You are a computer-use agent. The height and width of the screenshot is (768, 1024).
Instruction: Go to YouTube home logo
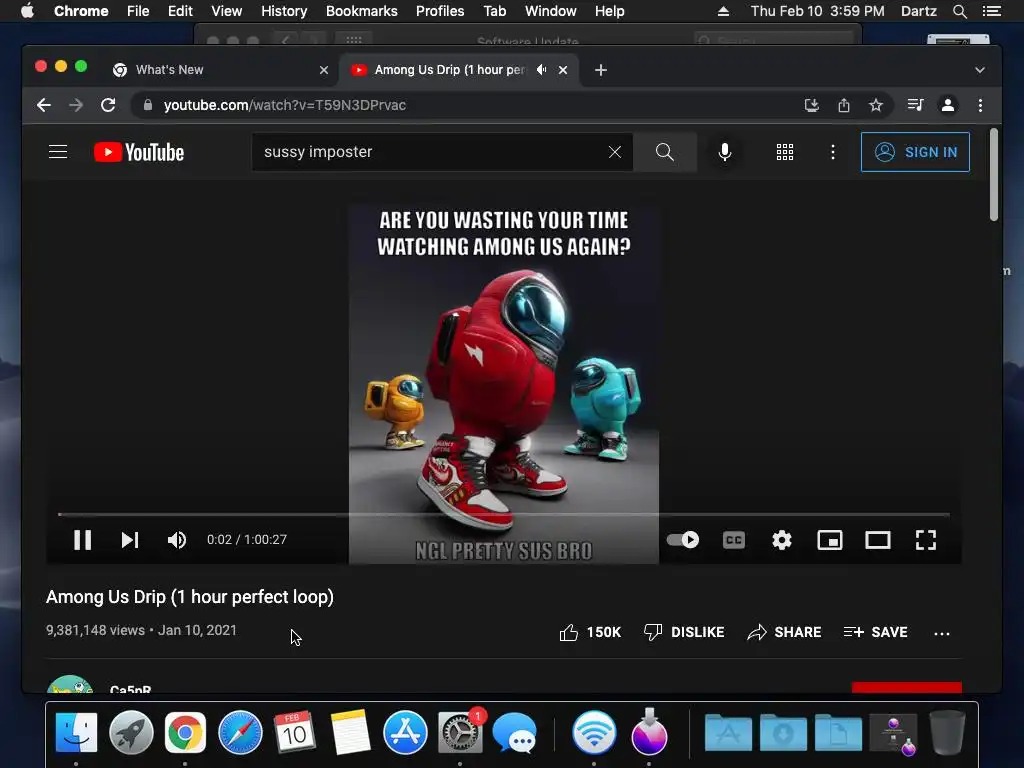139,152
